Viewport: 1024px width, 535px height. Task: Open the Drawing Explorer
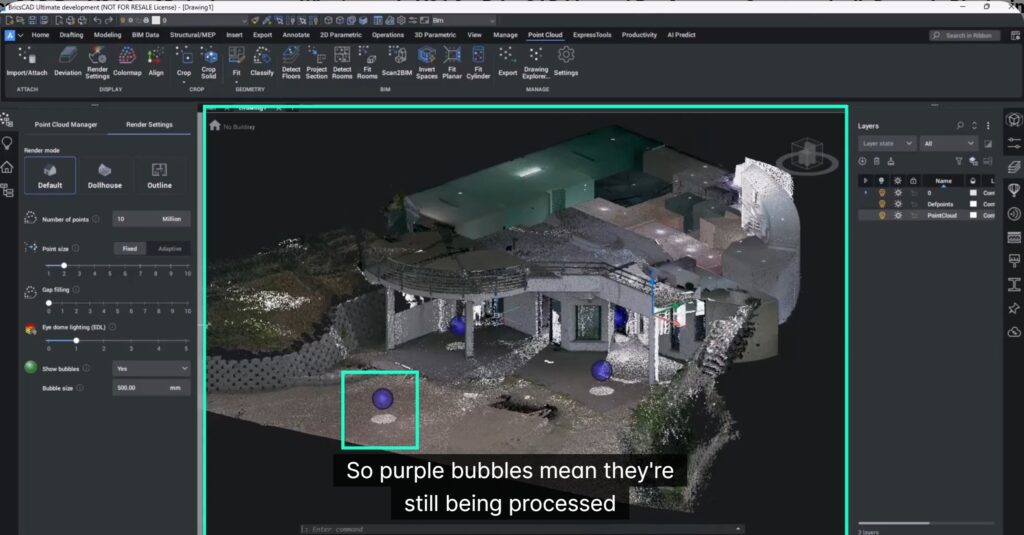pos(536,63)
